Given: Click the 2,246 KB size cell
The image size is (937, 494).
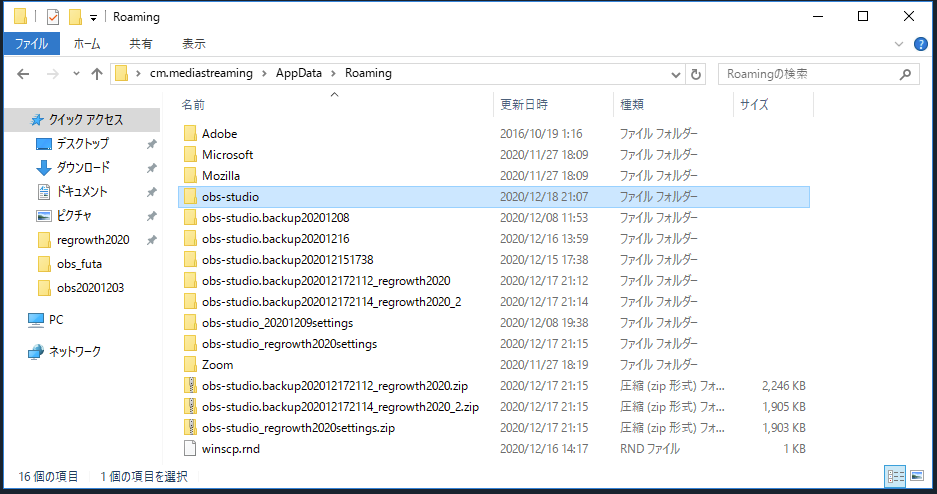Looking at the screenshot, I should click(x=783, y=386).
